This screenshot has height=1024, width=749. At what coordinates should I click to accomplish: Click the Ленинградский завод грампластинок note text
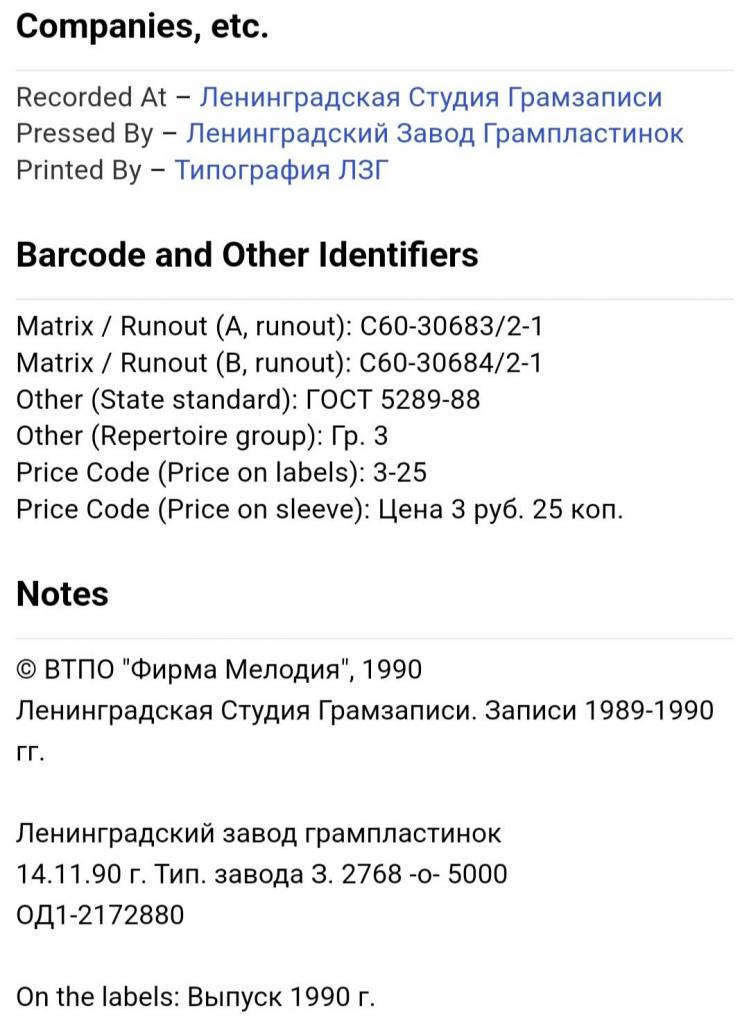(x=259, y=833)
